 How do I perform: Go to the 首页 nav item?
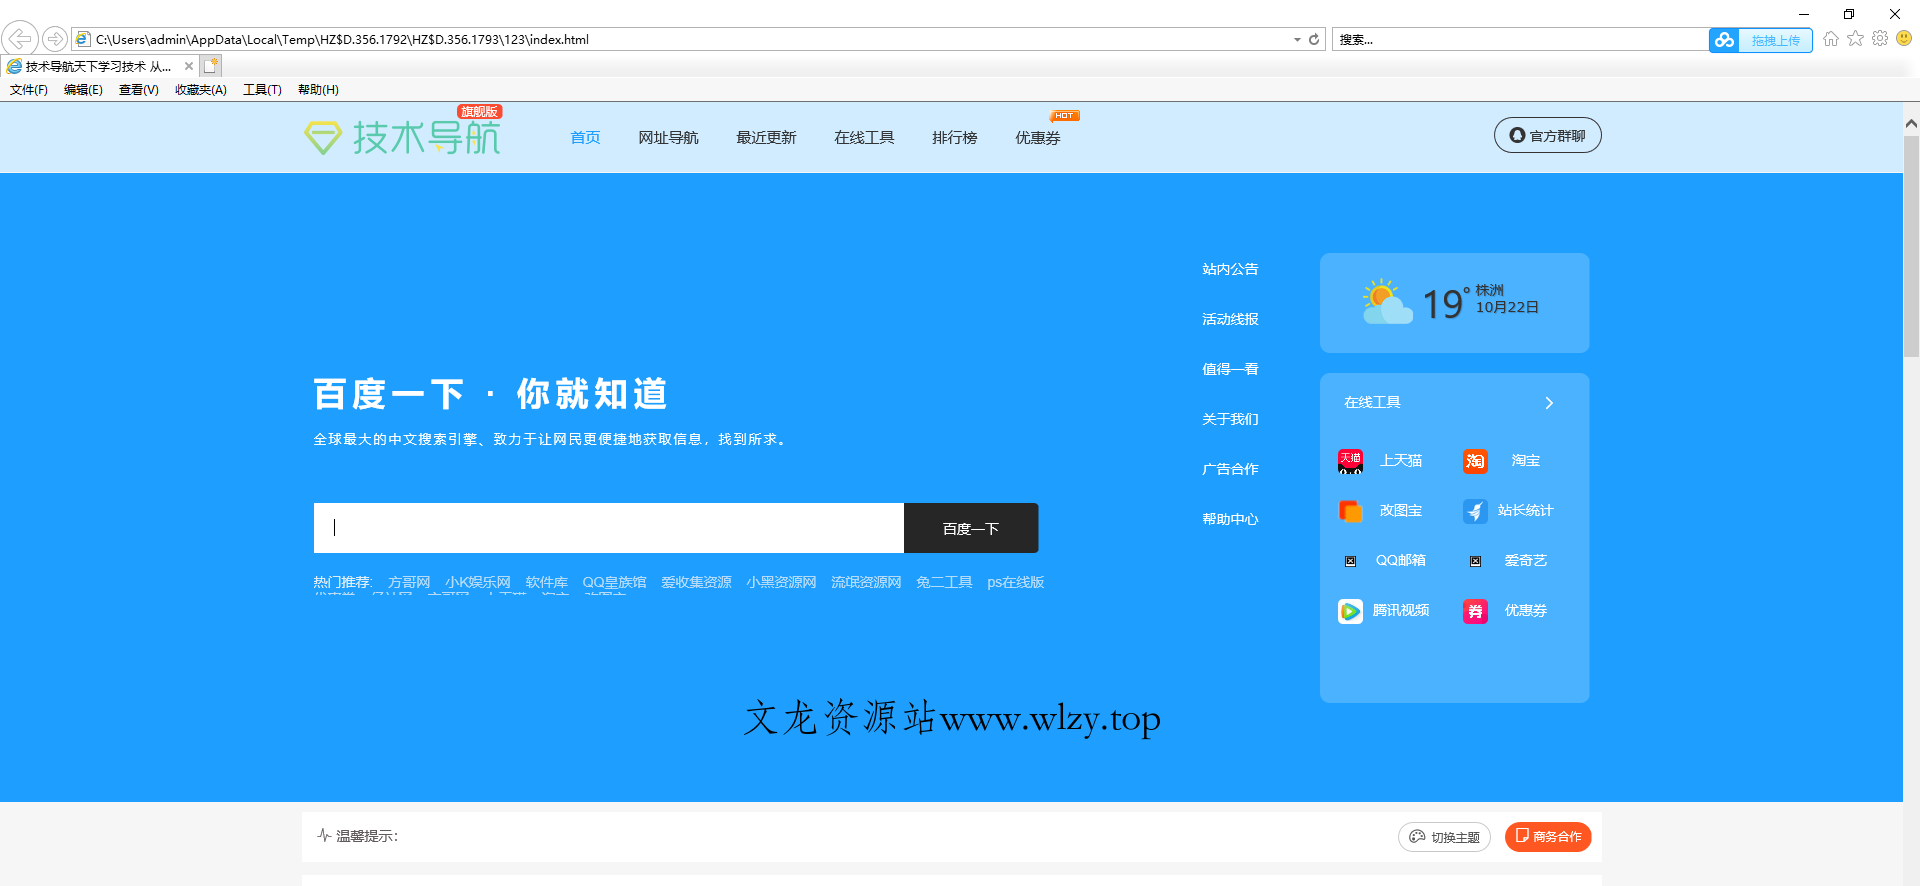[x=585, y=138]
